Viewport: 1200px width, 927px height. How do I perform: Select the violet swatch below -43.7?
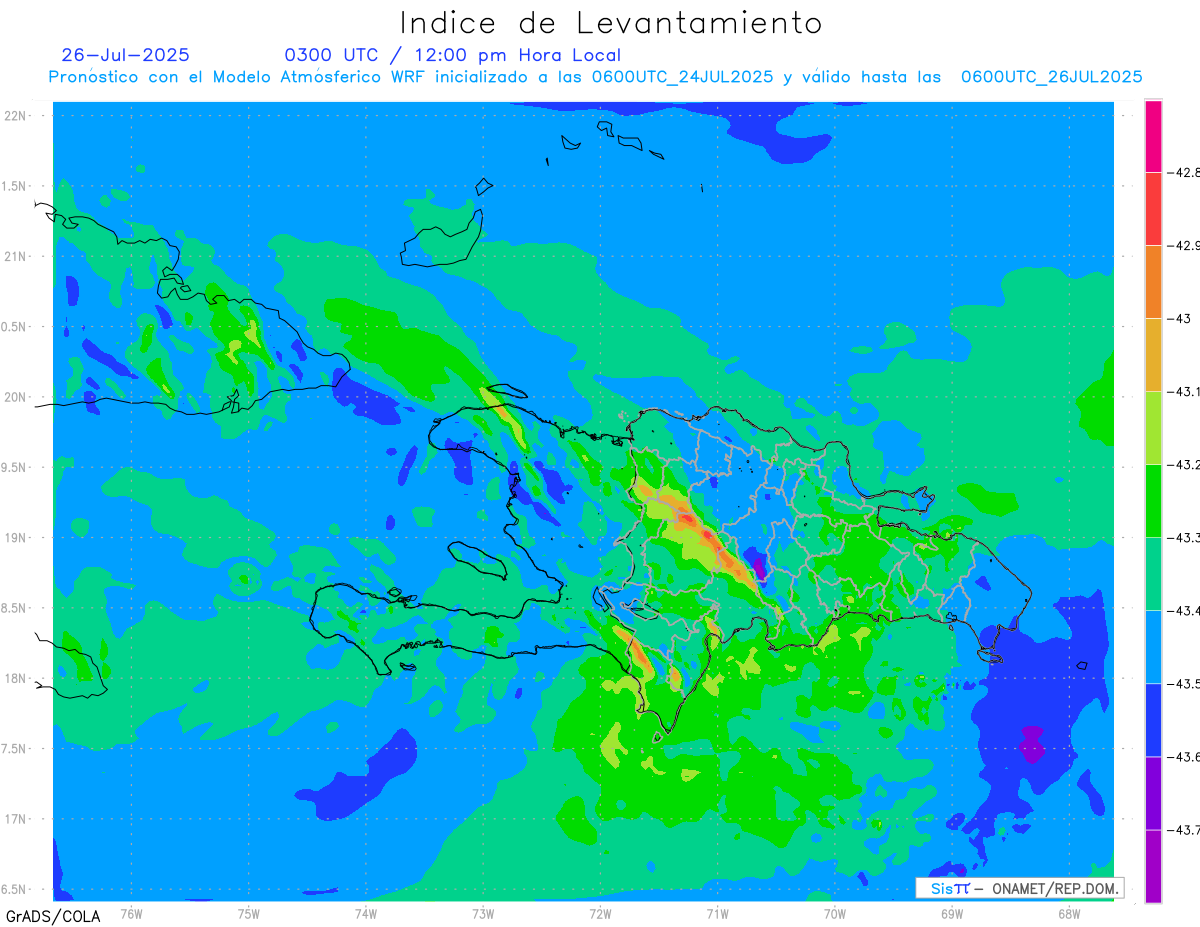1153,866
